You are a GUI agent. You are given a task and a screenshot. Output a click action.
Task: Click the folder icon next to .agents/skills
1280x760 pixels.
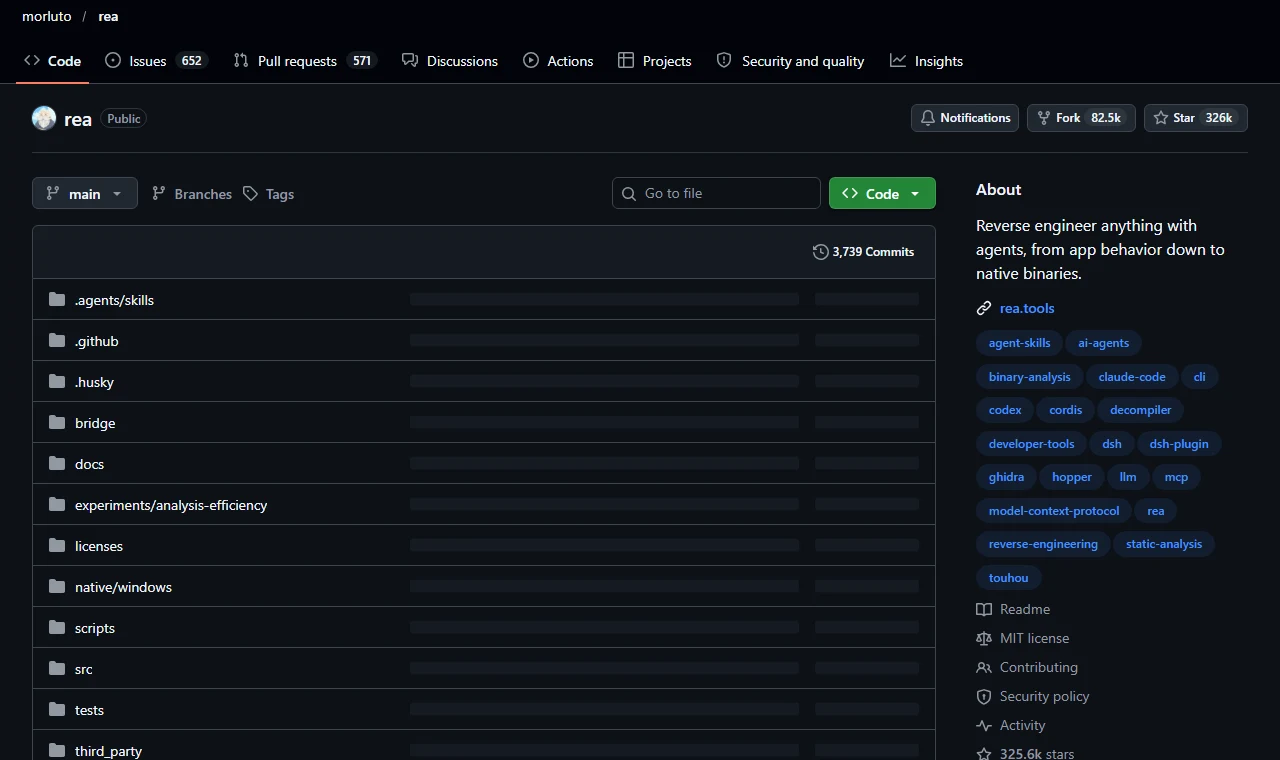[x=57, y=300]
